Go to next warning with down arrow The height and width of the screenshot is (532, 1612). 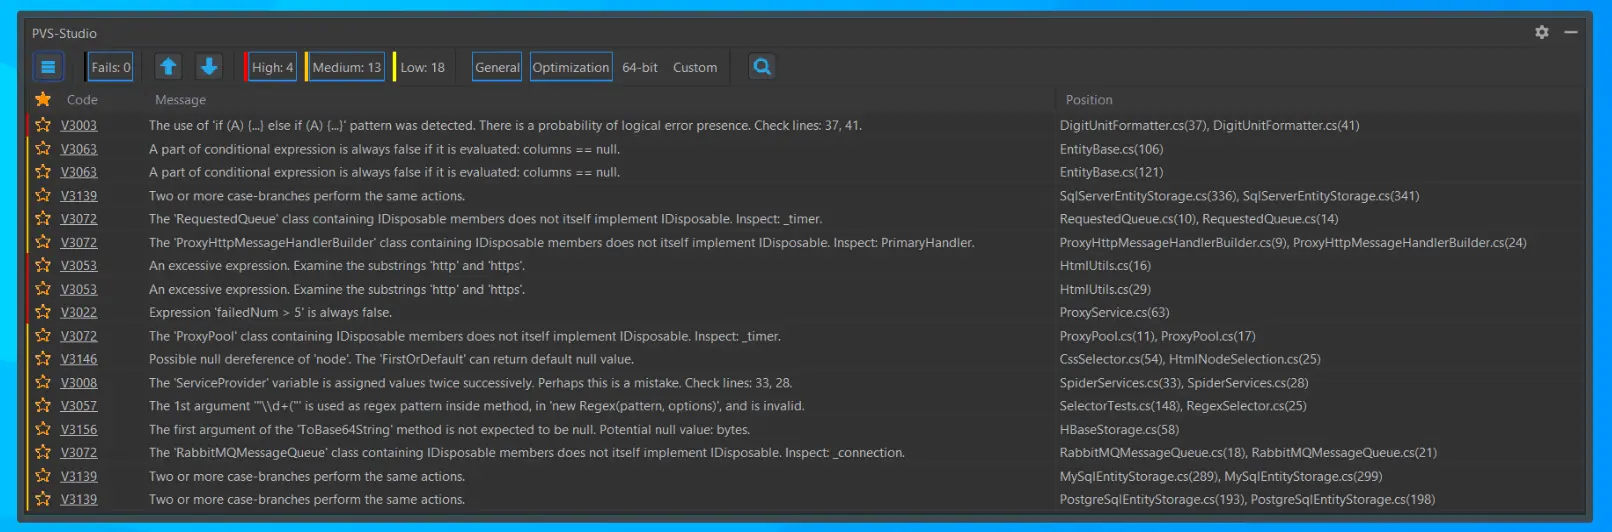click(x=209, y=67)
